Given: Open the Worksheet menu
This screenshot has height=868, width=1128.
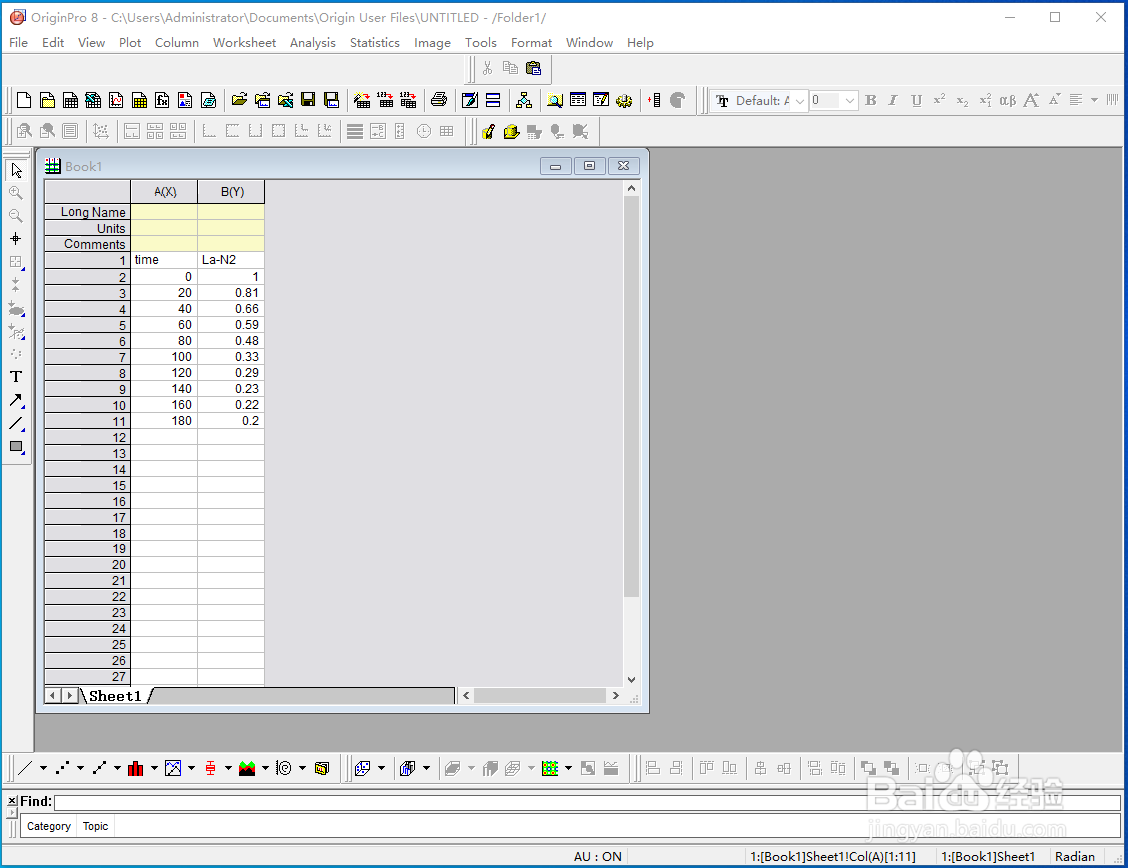Looking at the screenshot, I should (x=245, y=42).
